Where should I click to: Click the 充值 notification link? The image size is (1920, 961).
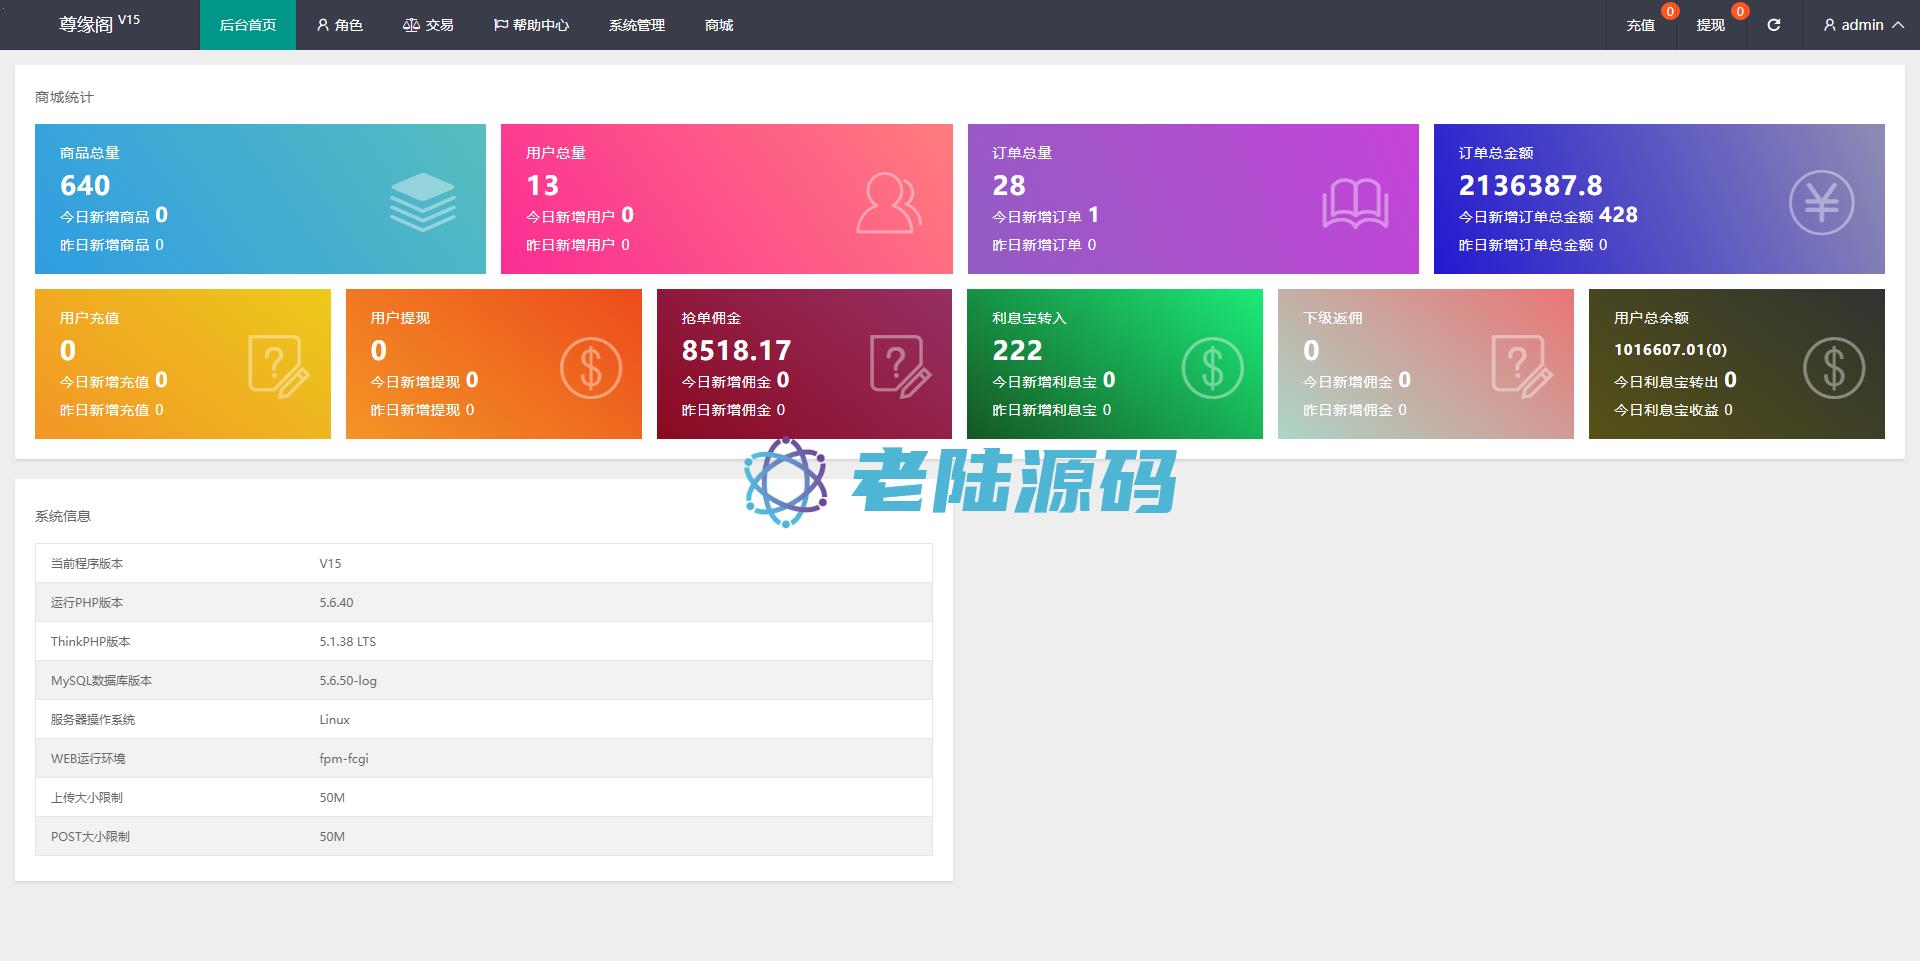pyautogui.click(x=1640, y=25)
